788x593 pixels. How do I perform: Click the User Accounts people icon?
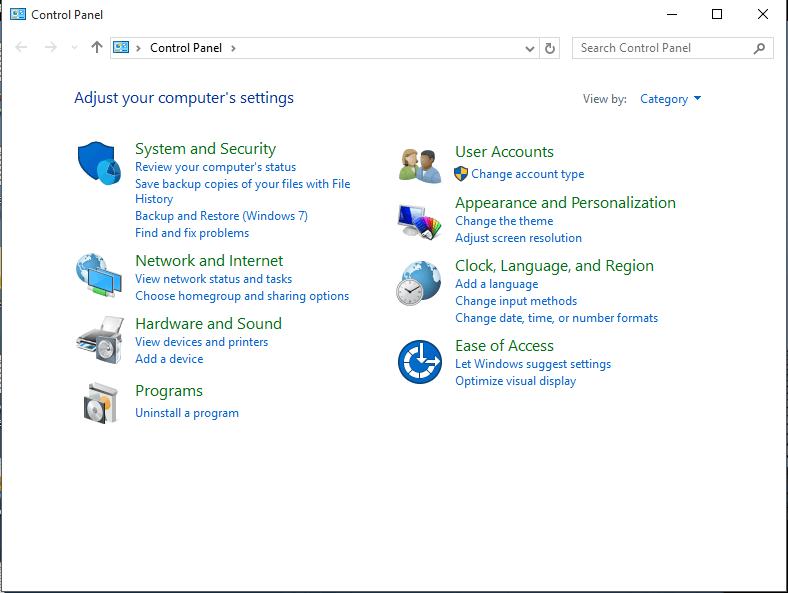(x=420, y=165)
